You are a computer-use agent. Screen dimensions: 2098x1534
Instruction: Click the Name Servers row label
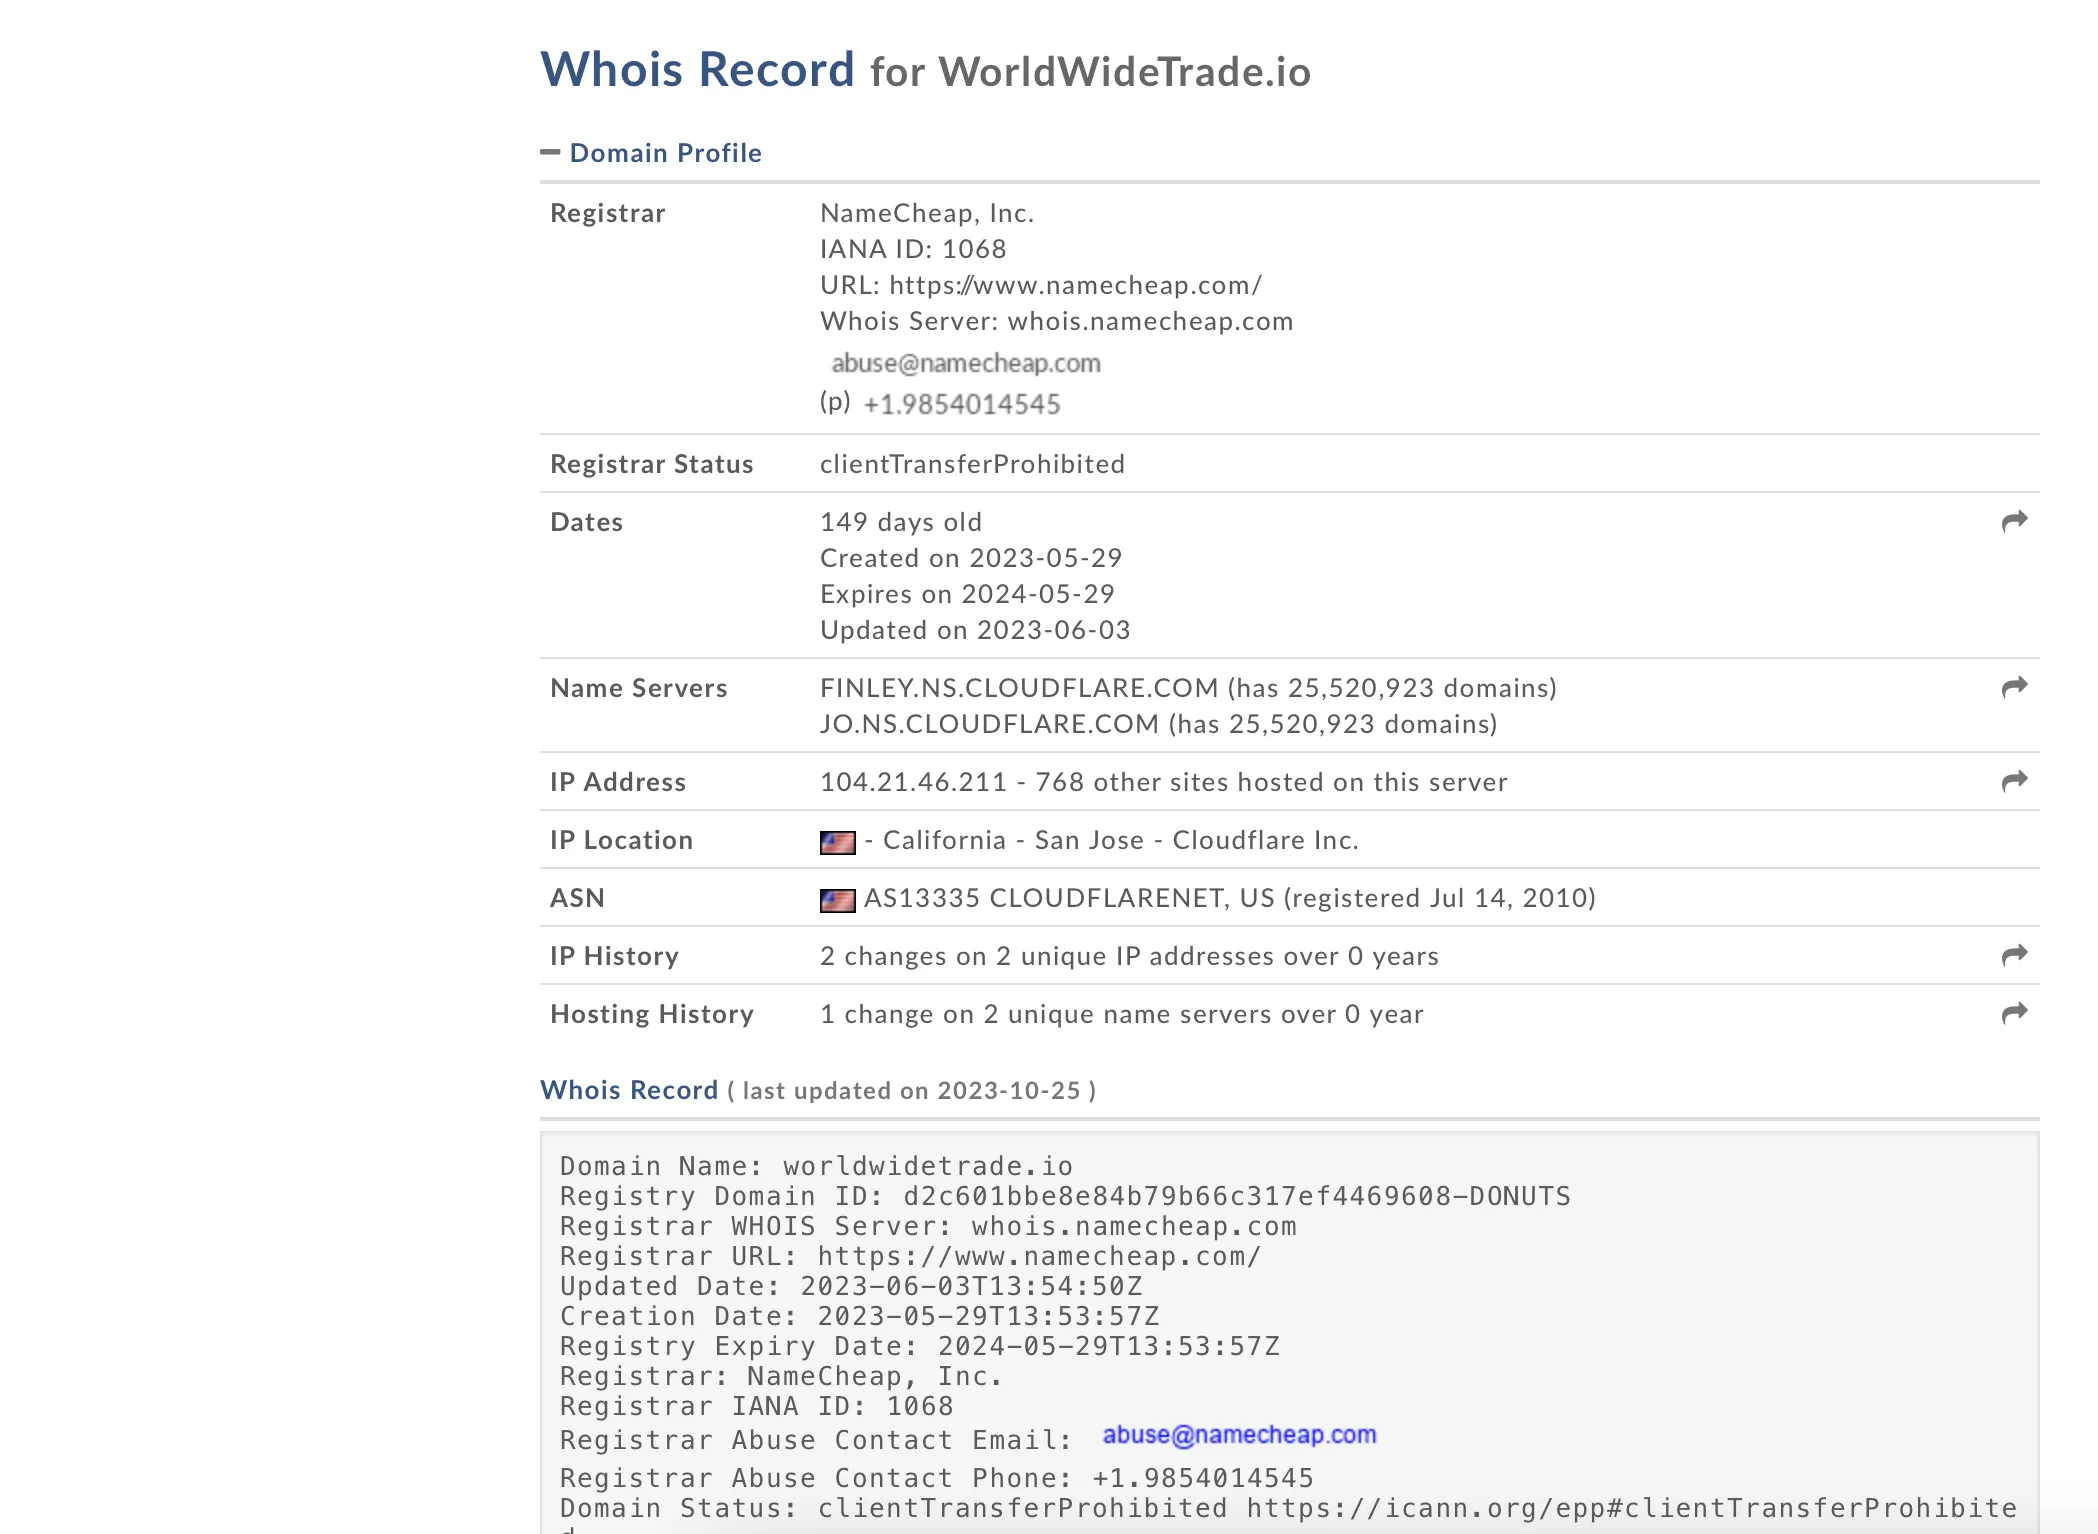point(639,688)
